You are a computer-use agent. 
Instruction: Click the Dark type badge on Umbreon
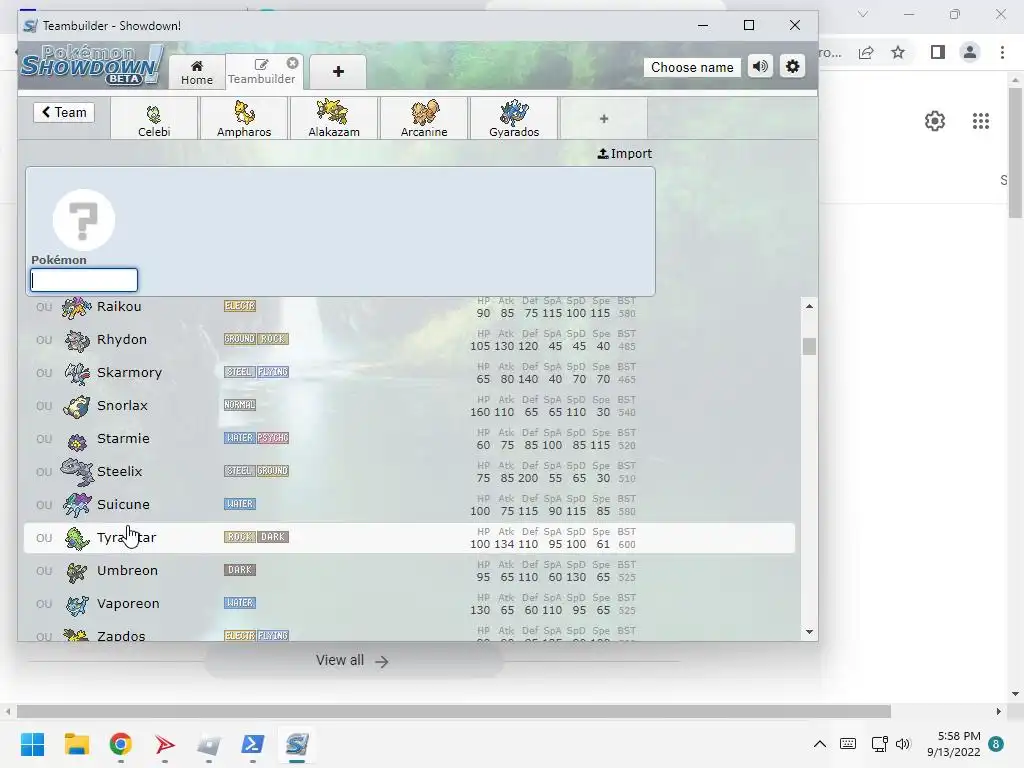(240, 569)
